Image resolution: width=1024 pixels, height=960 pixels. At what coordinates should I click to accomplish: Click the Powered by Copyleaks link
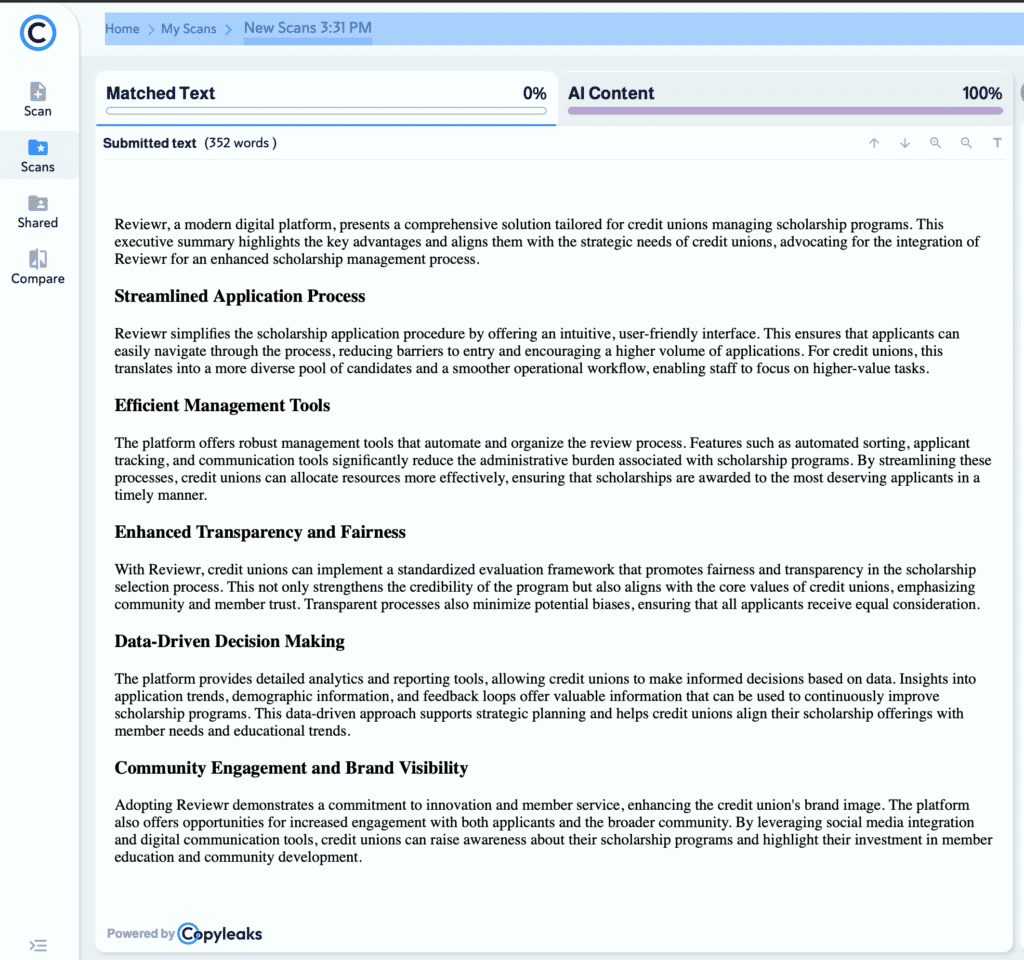coord(185,933)
